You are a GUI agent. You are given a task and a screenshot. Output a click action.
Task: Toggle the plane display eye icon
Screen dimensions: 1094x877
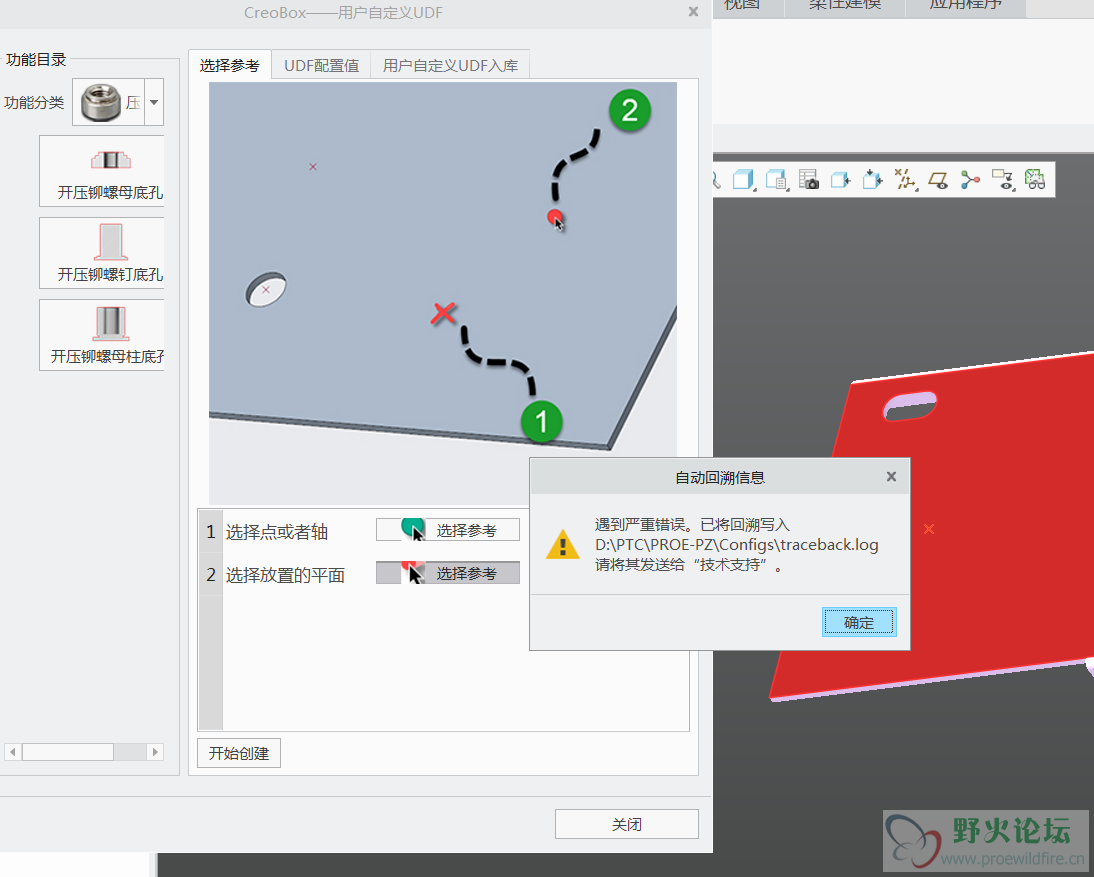938,181
